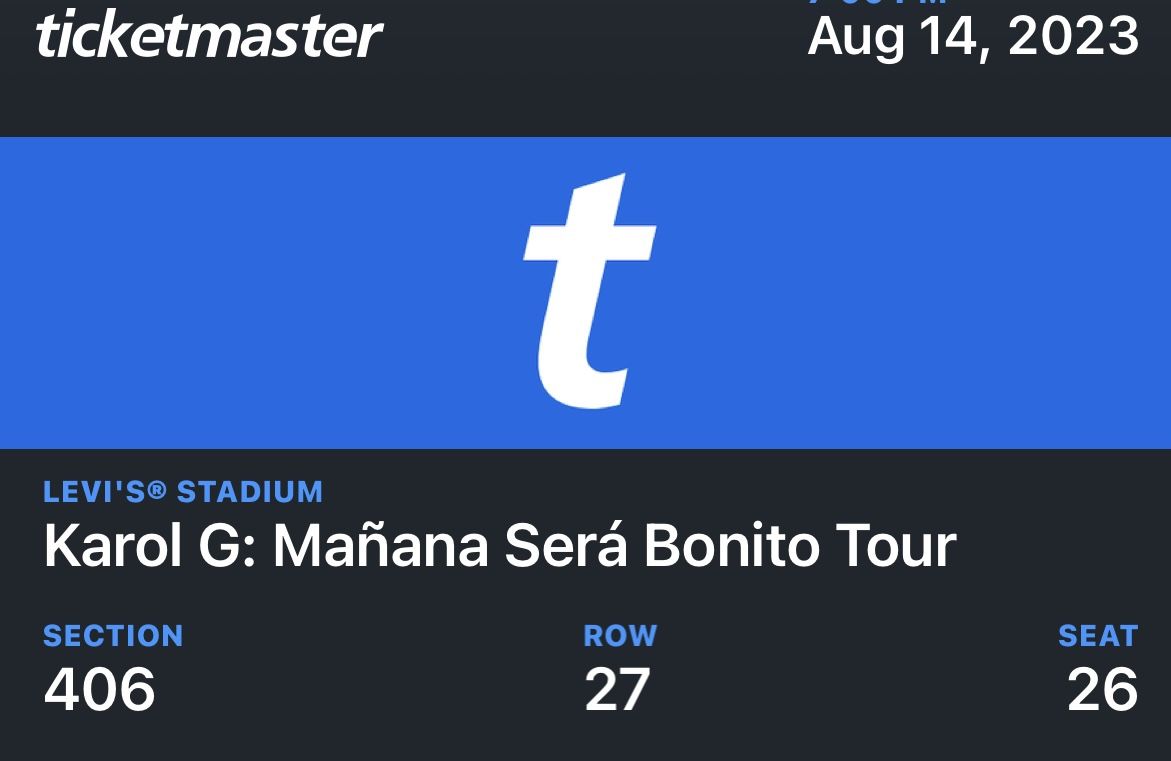Click the SEAT label
This screenshot has height=761, width=1171.
click(1097, 636)
